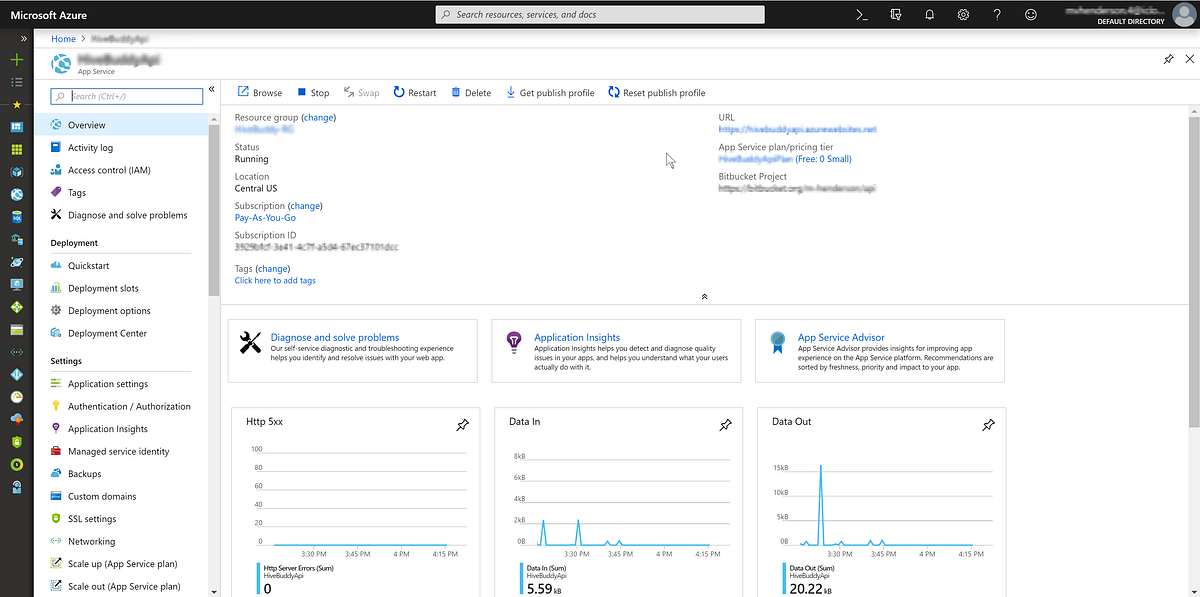Pin the Data In chart
The width and height of the screenshot is (1200, 597).
click(725, 424)
